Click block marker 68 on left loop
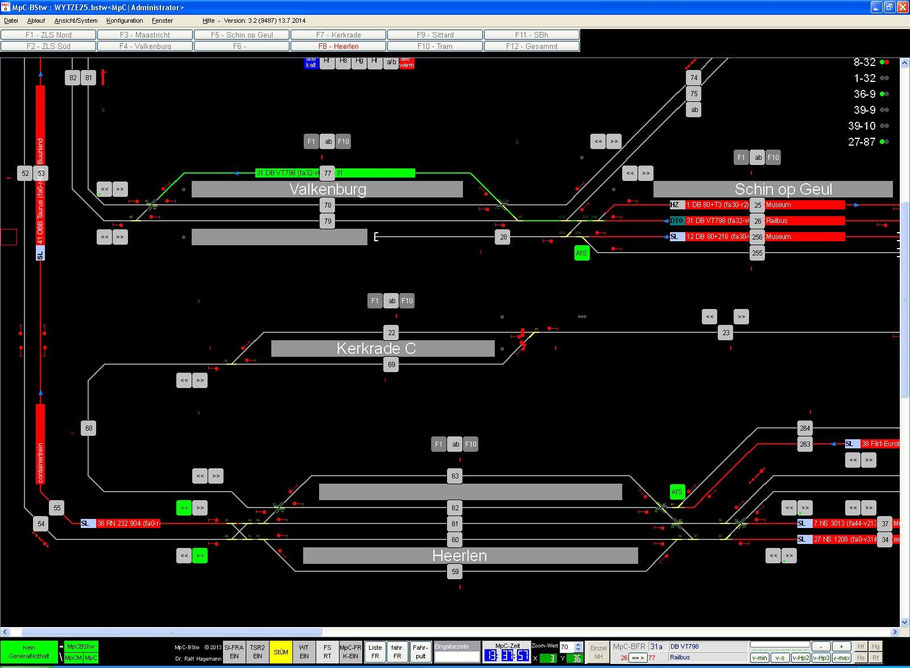Viewport: 910px width, 668px height. point(88,428)
